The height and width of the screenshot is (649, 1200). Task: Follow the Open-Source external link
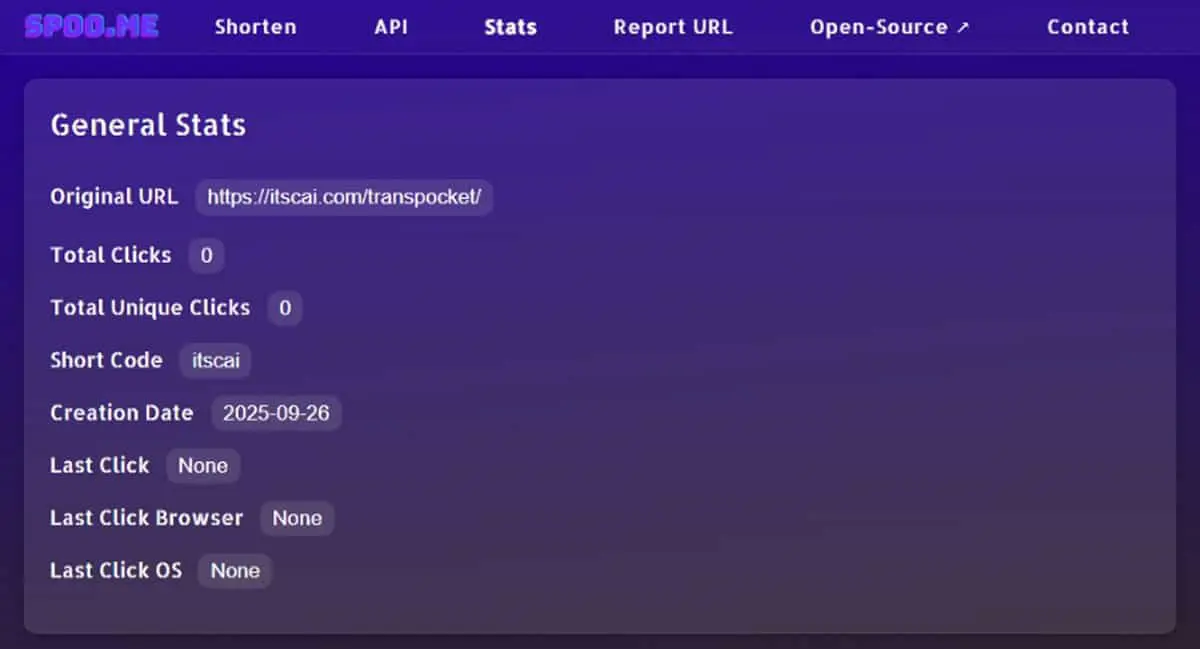890,27
